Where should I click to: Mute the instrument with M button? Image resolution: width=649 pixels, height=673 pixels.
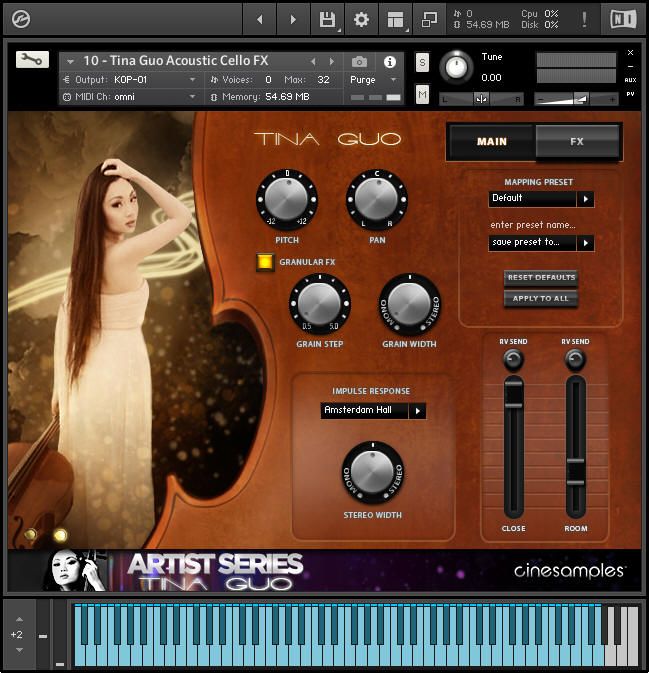tap(422, 94)
